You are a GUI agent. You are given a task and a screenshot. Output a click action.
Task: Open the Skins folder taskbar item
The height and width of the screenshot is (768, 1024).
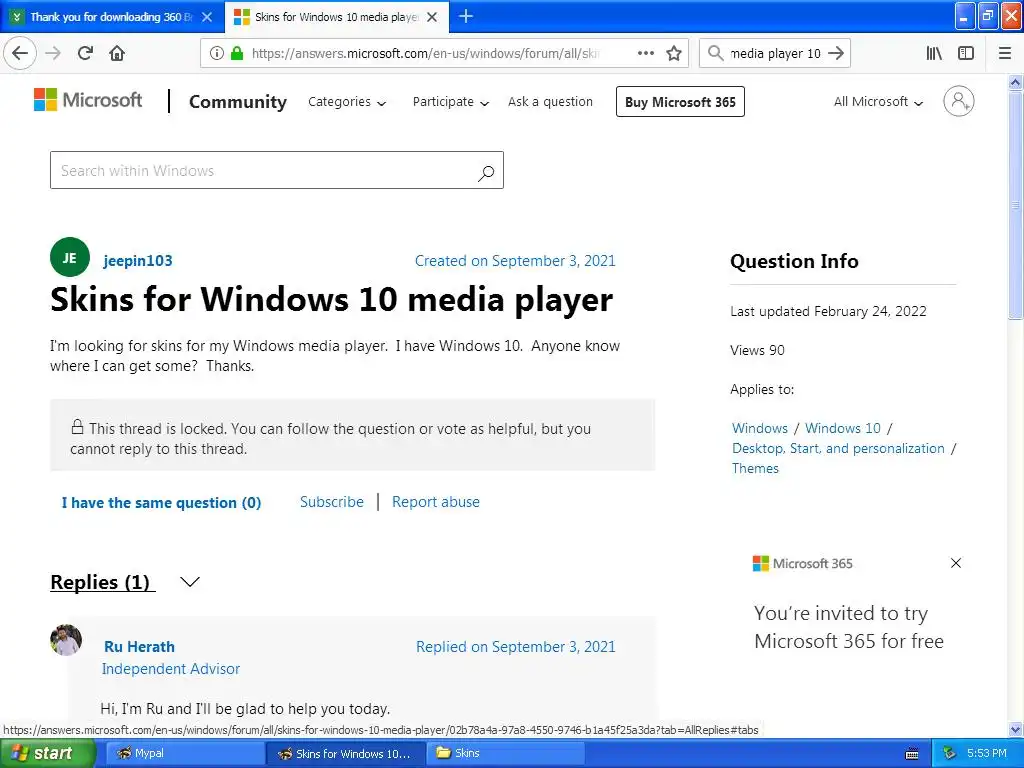(505, 754)
